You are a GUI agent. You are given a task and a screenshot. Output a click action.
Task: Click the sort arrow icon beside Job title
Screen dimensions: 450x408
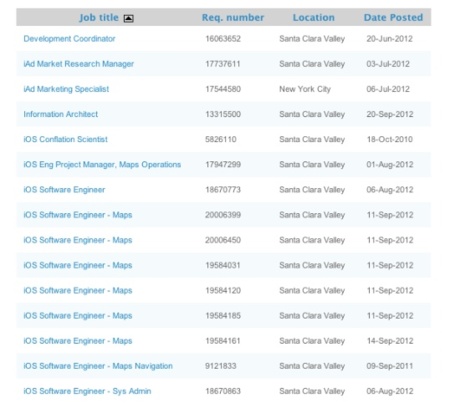129,19
